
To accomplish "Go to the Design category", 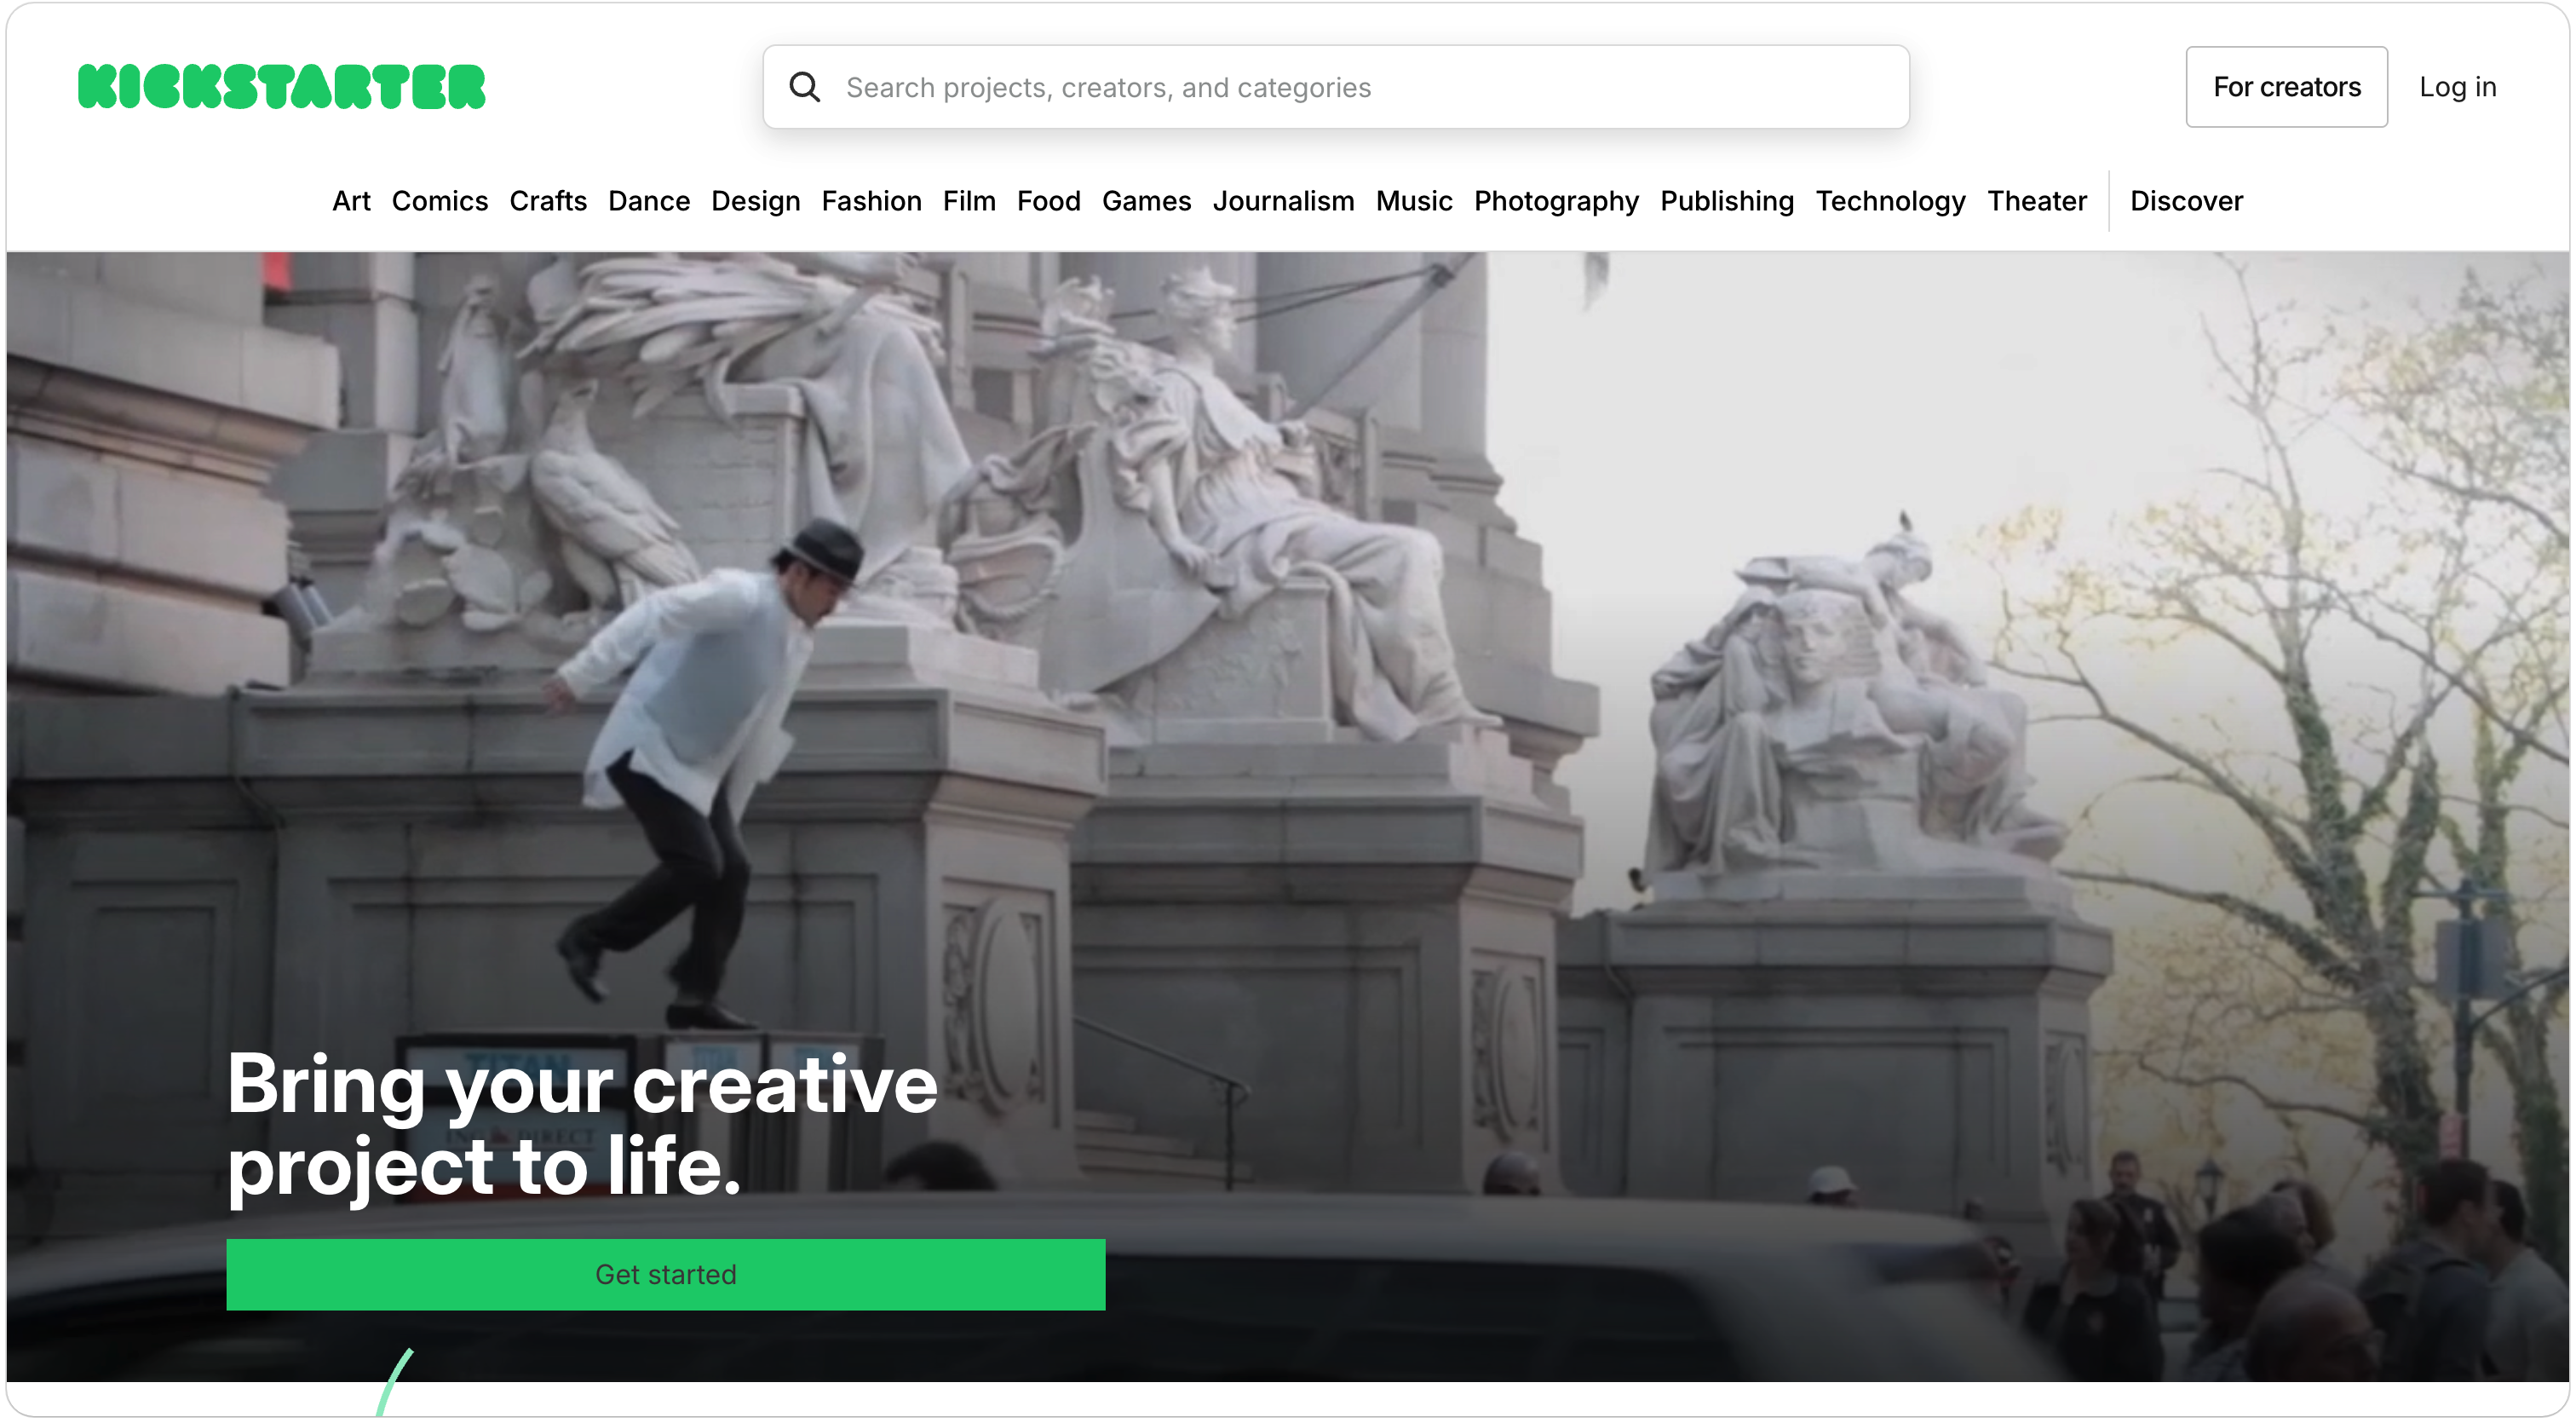I will pyautogui.click(x=756, y=201).
